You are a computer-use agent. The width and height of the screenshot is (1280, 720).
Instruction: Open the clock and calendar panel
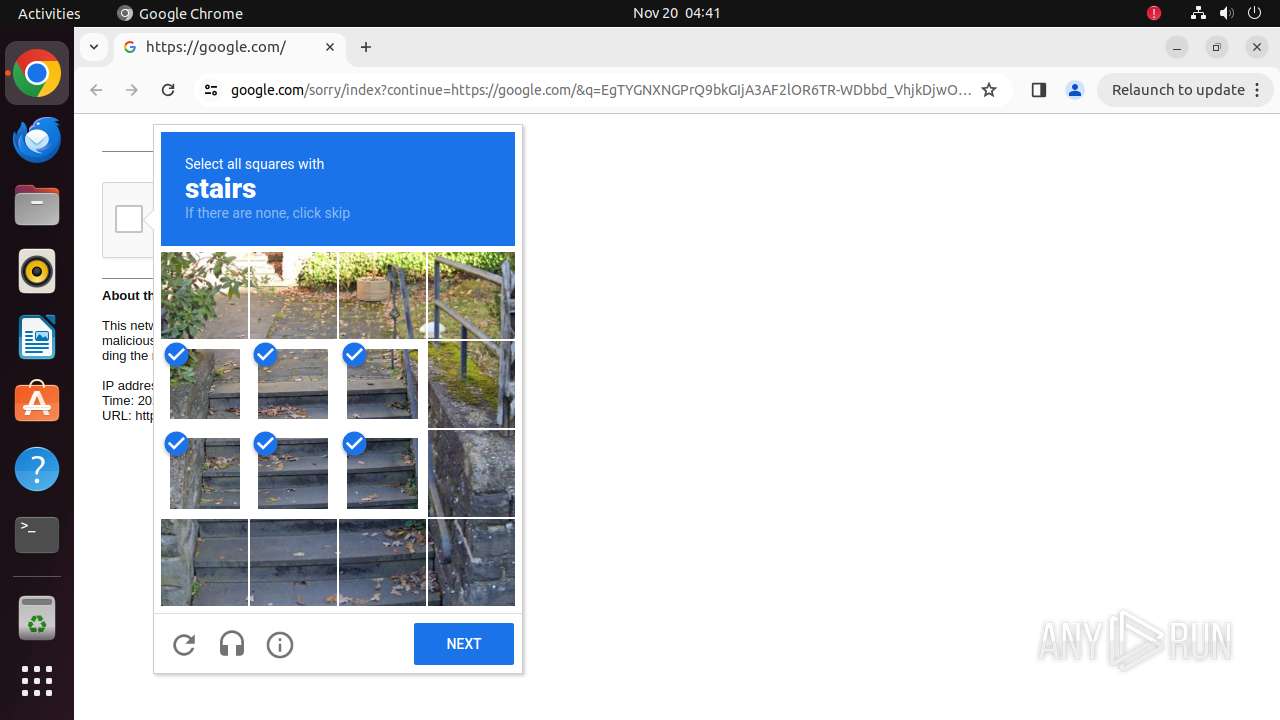[677, 13]
